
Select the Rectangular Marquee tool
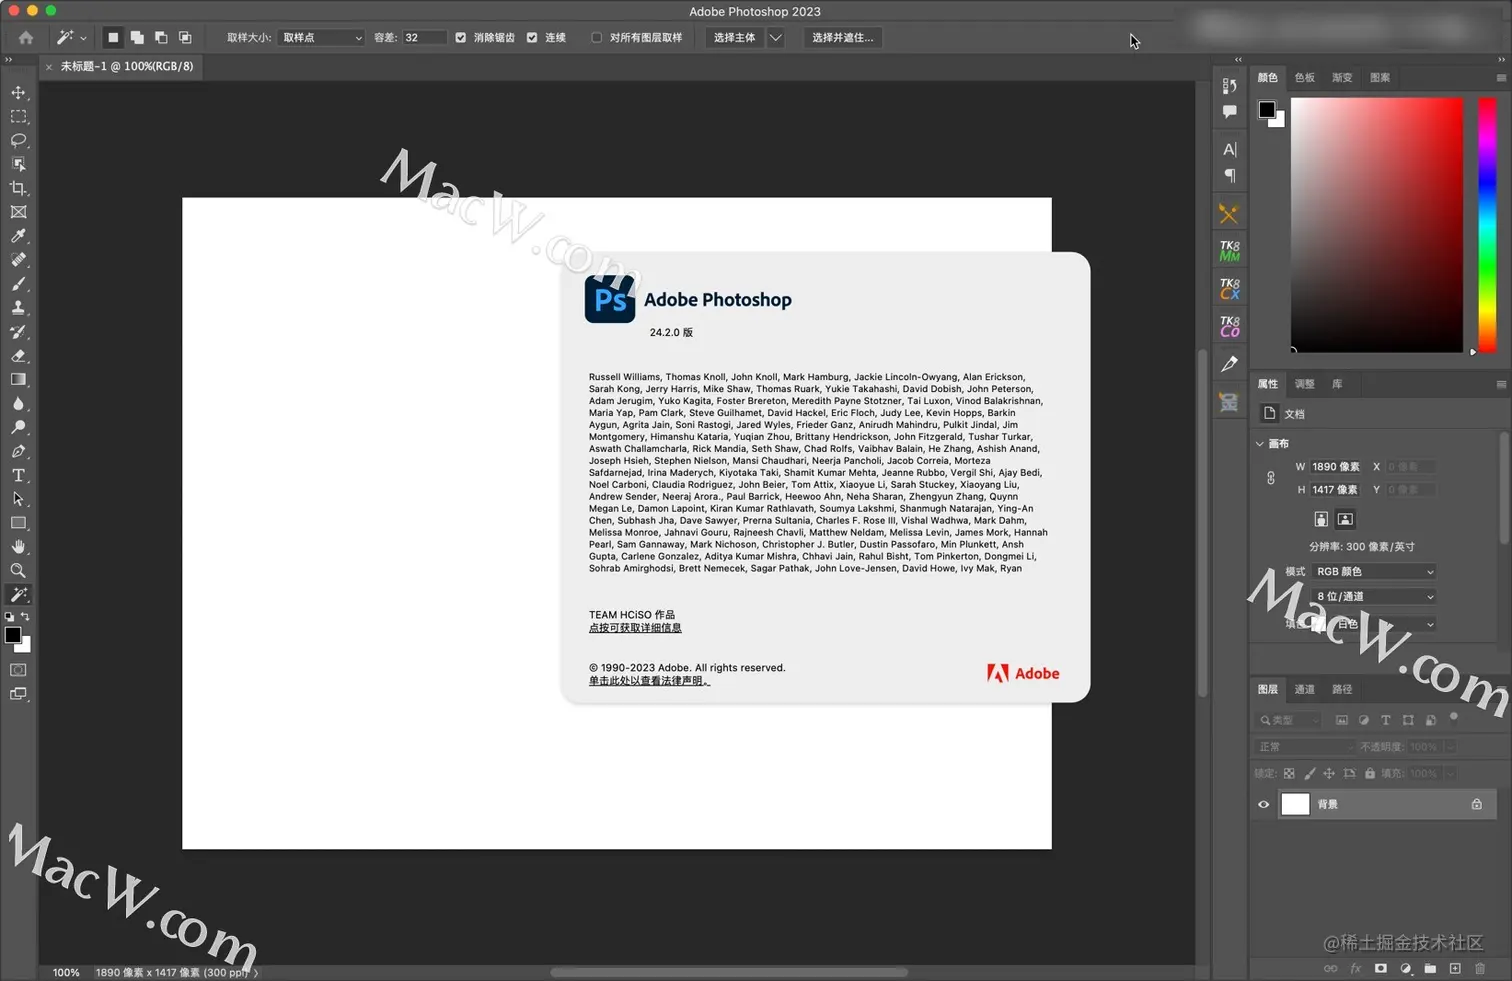pyautogui.click(x=18, y=116)
